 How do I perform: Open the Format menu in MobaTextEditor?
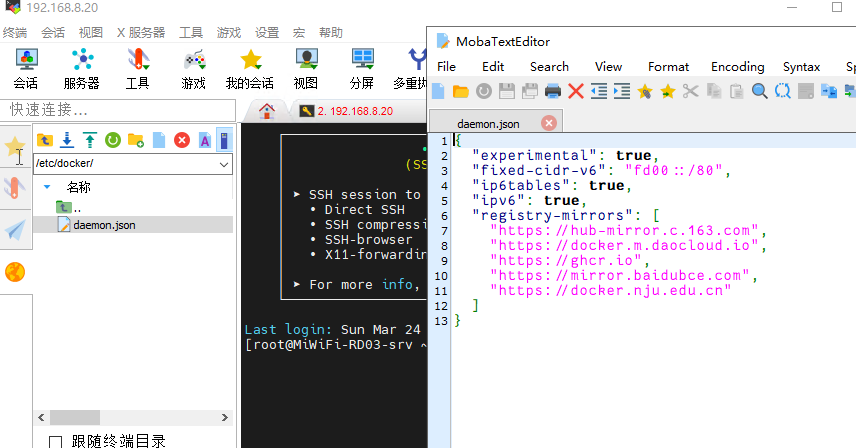[x=668, y=67]
